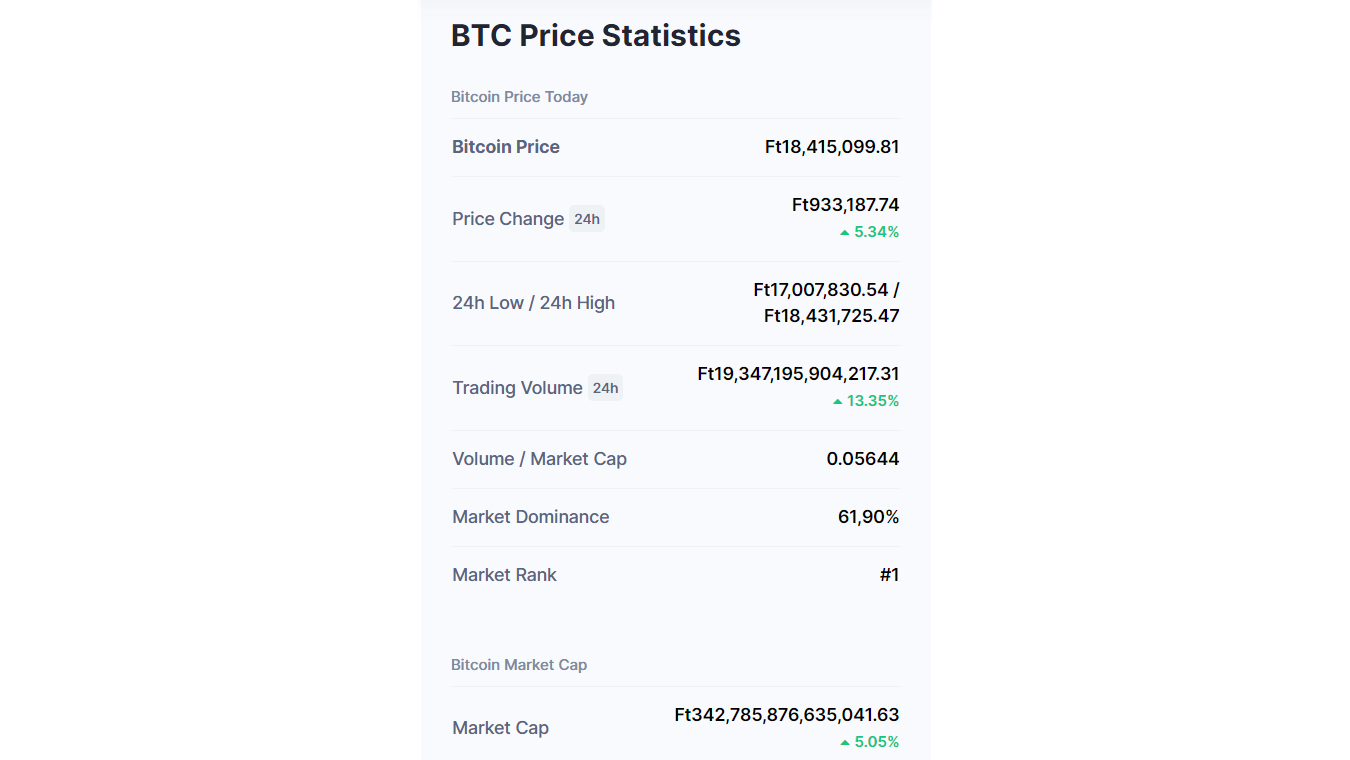Click the Price Change amount Ft933,187.74
The width and height of the screenshot is (1350, 760).
click(846, 205)
